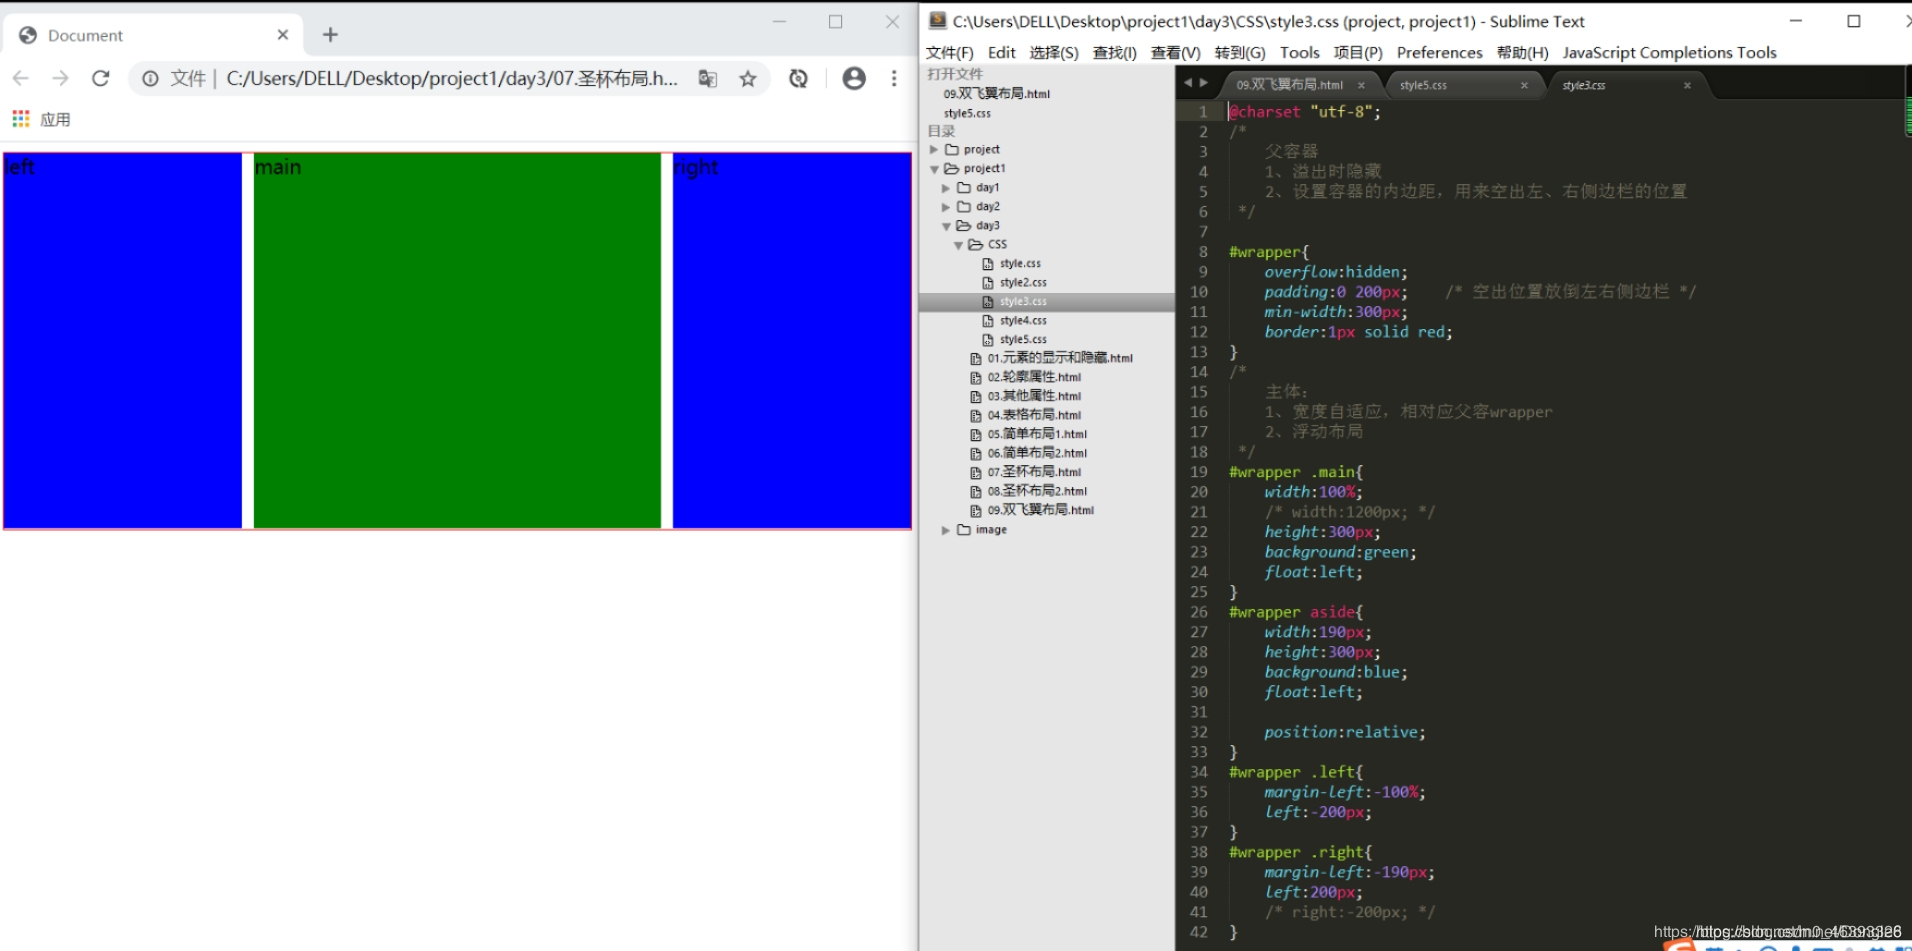
Task: Collapse the day3 folder
Action: (x=946, y=226)
